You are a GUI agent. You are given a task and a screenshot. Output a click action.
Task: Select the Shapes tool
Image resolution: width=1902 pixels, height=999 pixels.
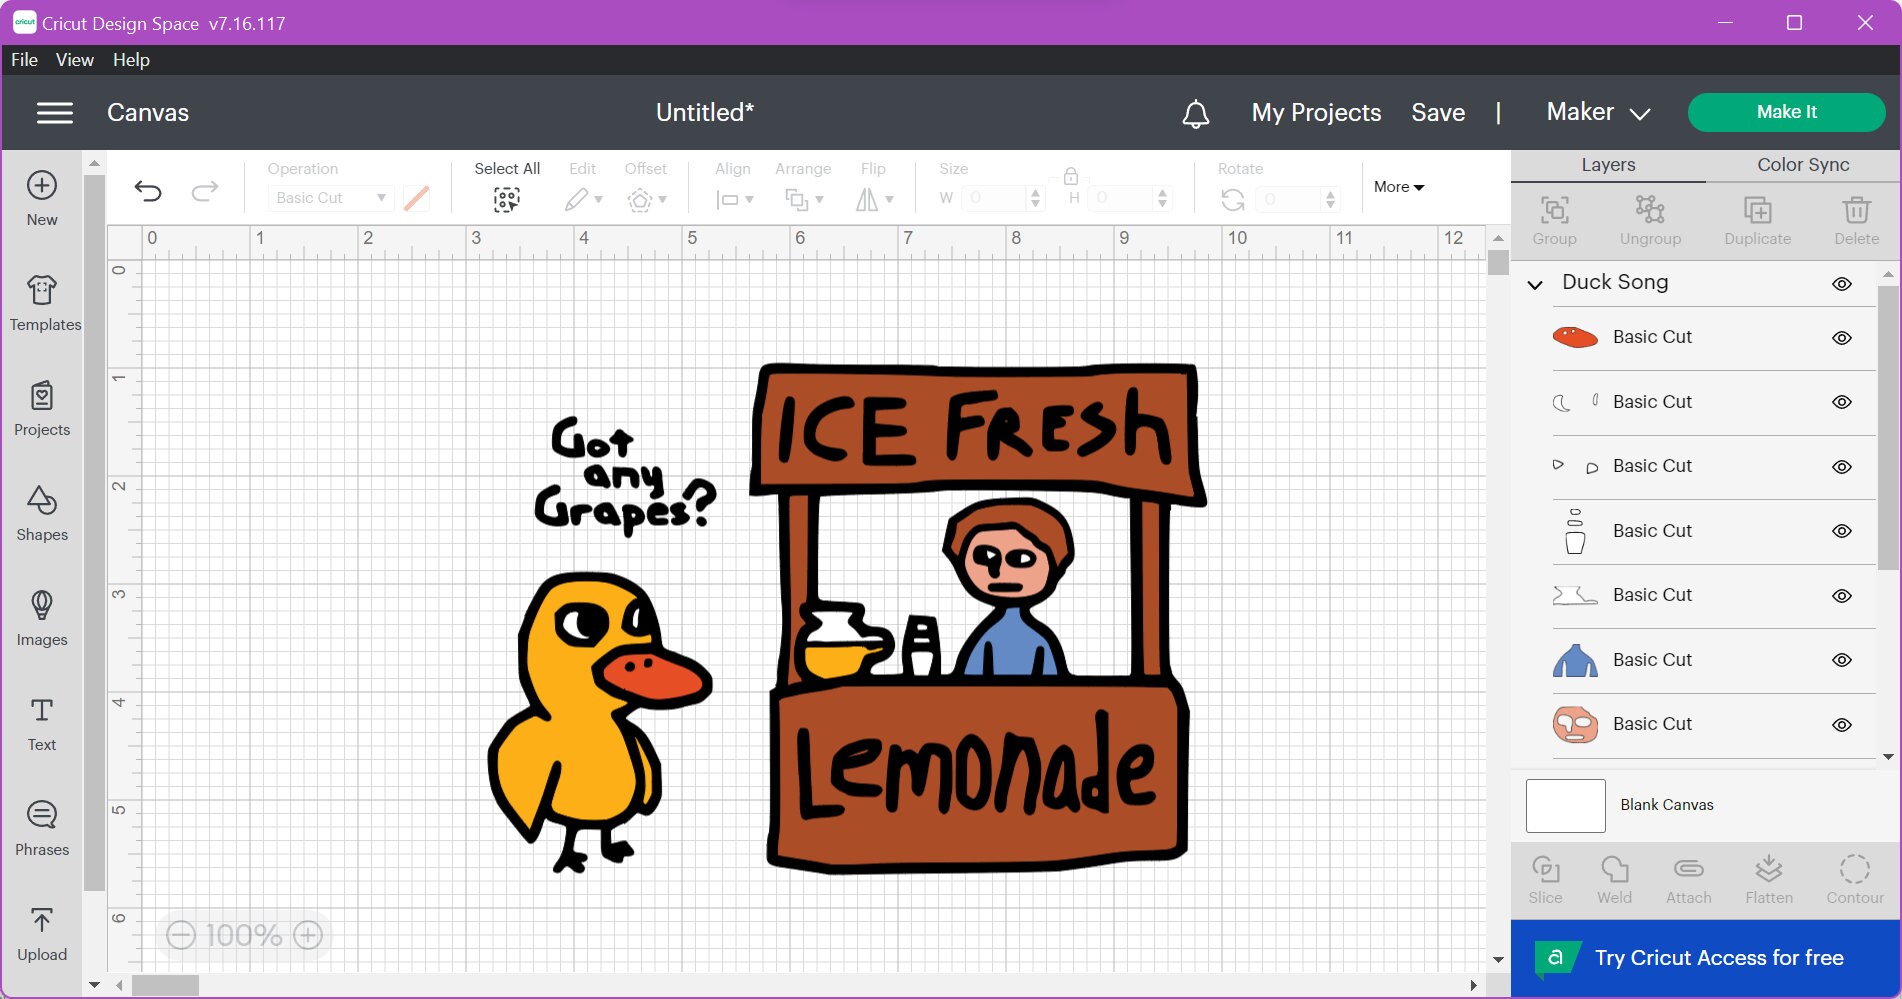pos(41,513)
